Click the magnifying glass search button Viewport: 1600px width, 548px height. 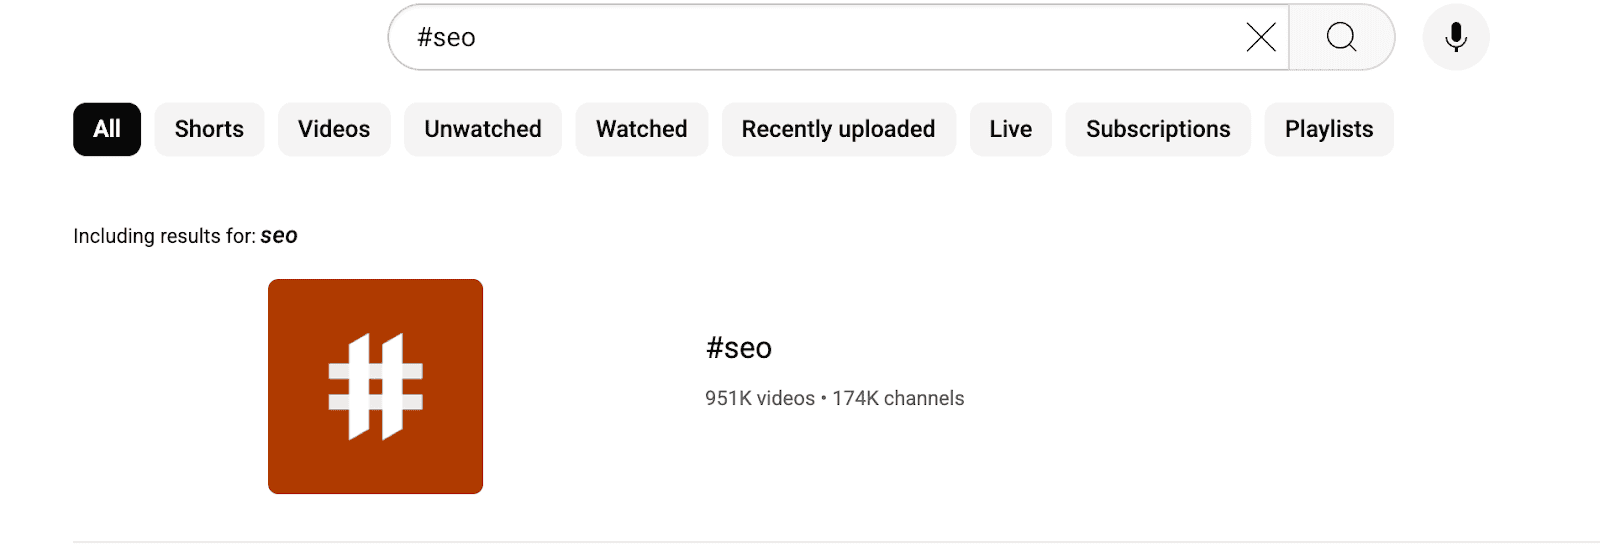coord(1341,37)
